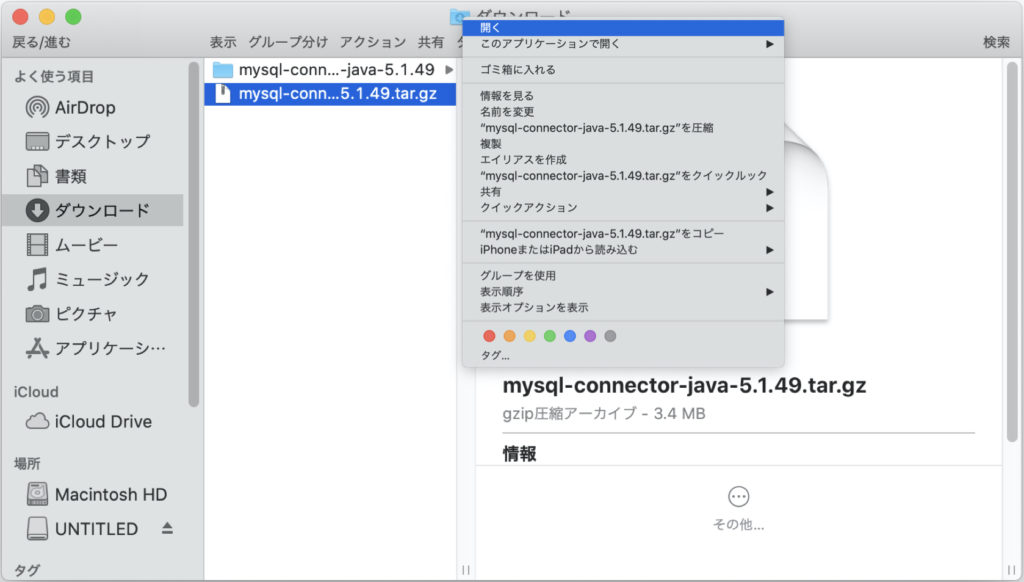Expand このアプリケーションで開く submenu
Image resolution: width=1024 pixels, height=582 pixels.
[770, 44]
